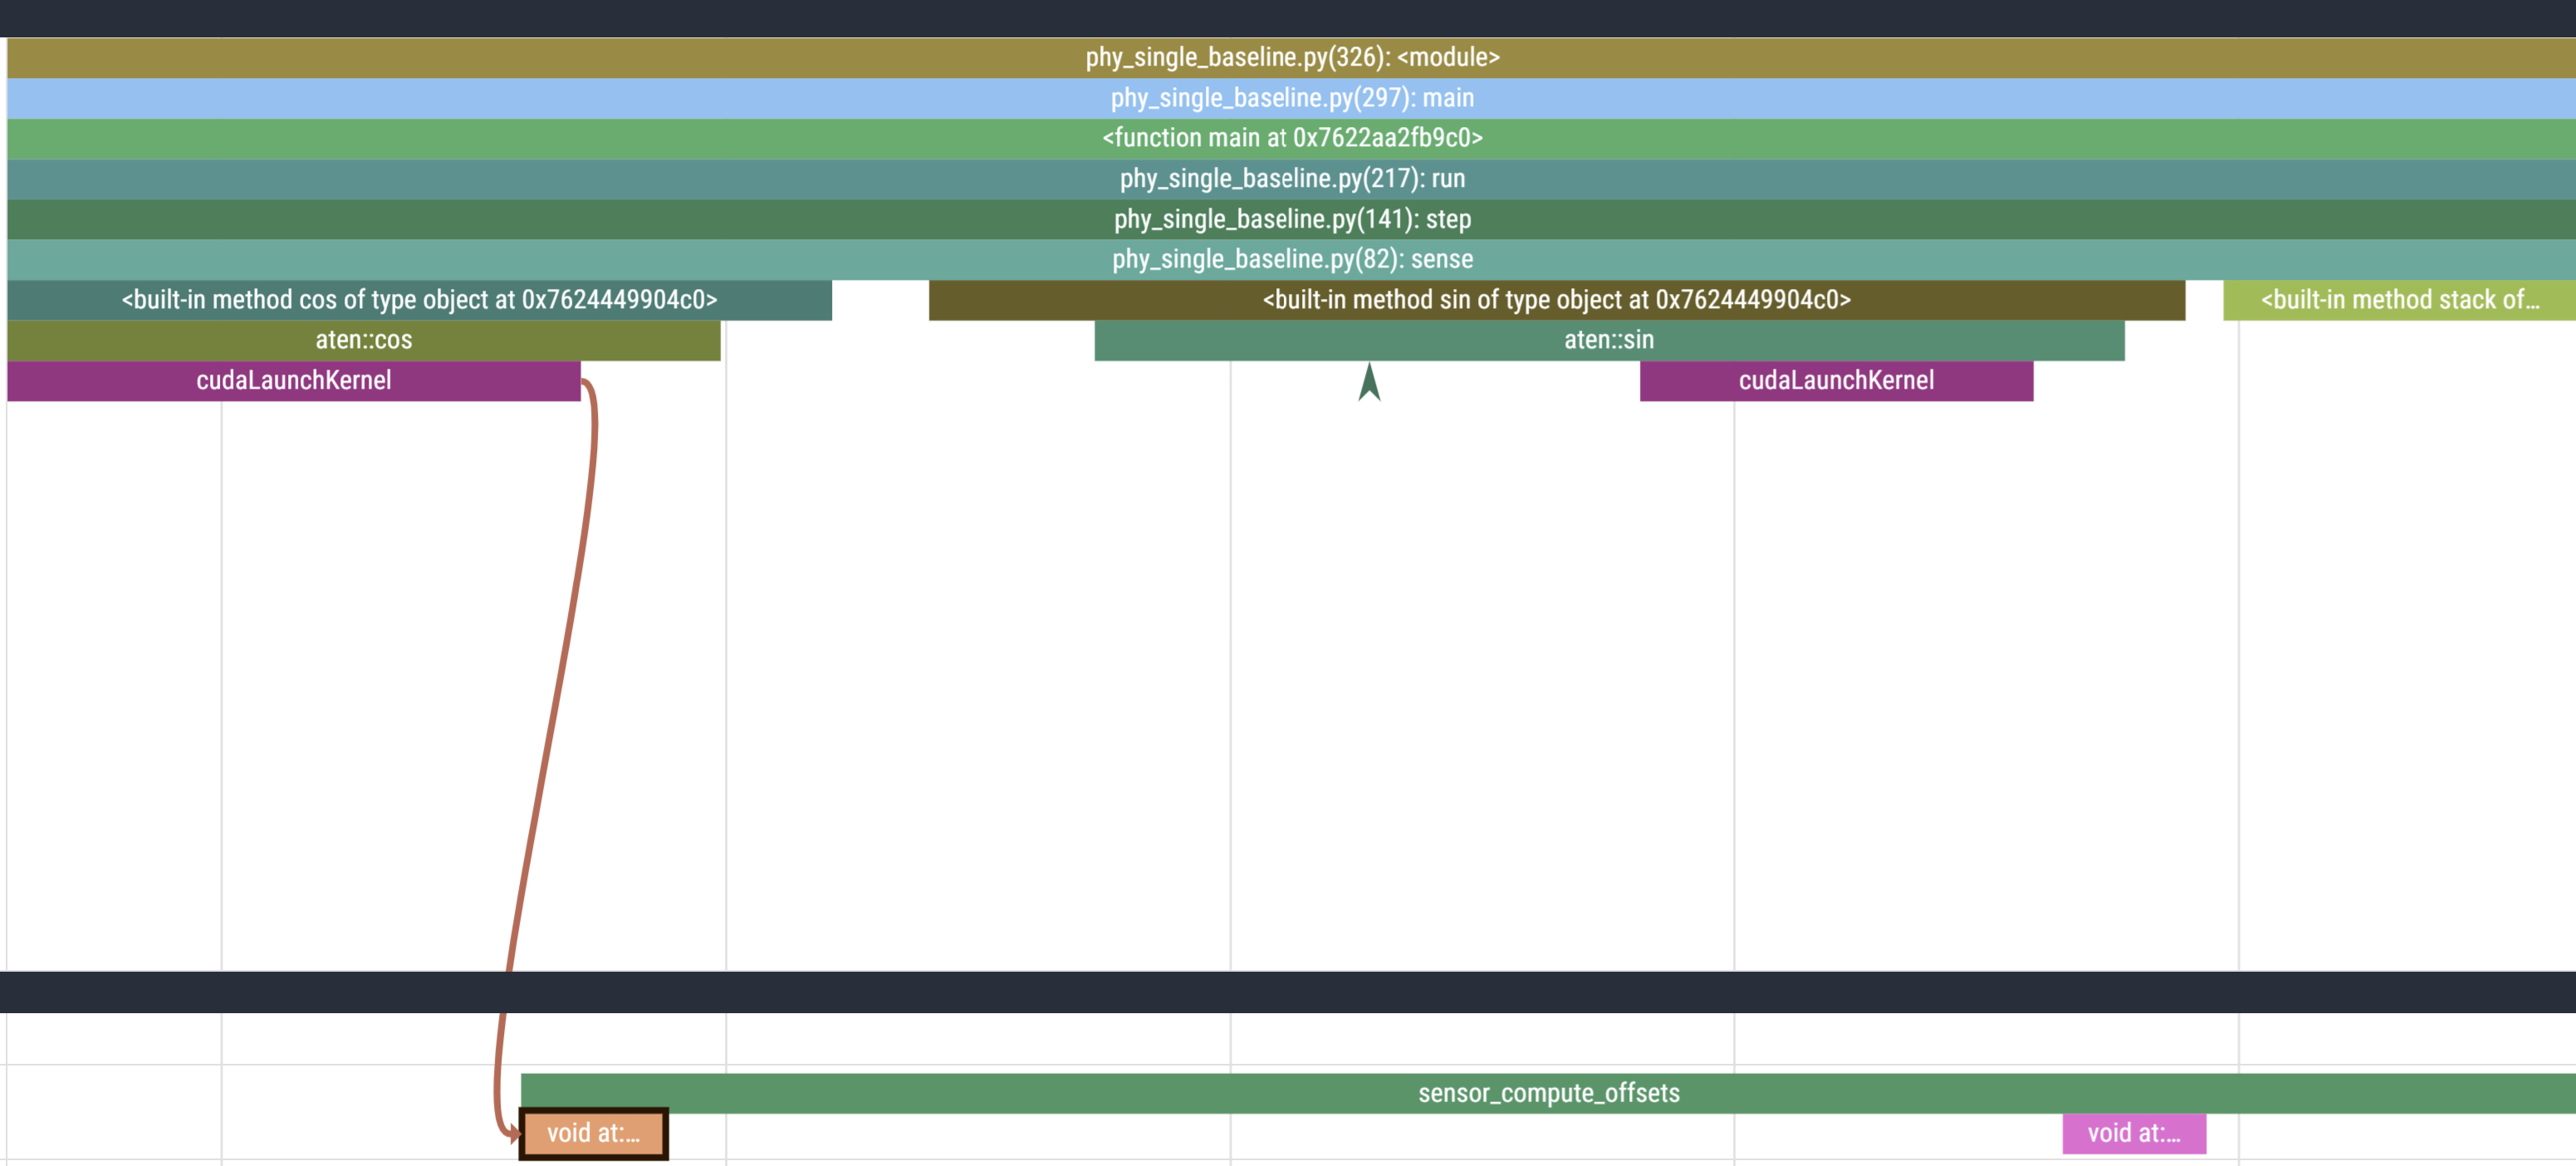Select the phy_single_baseline.py(82) sense slice

pos(1292,259)
